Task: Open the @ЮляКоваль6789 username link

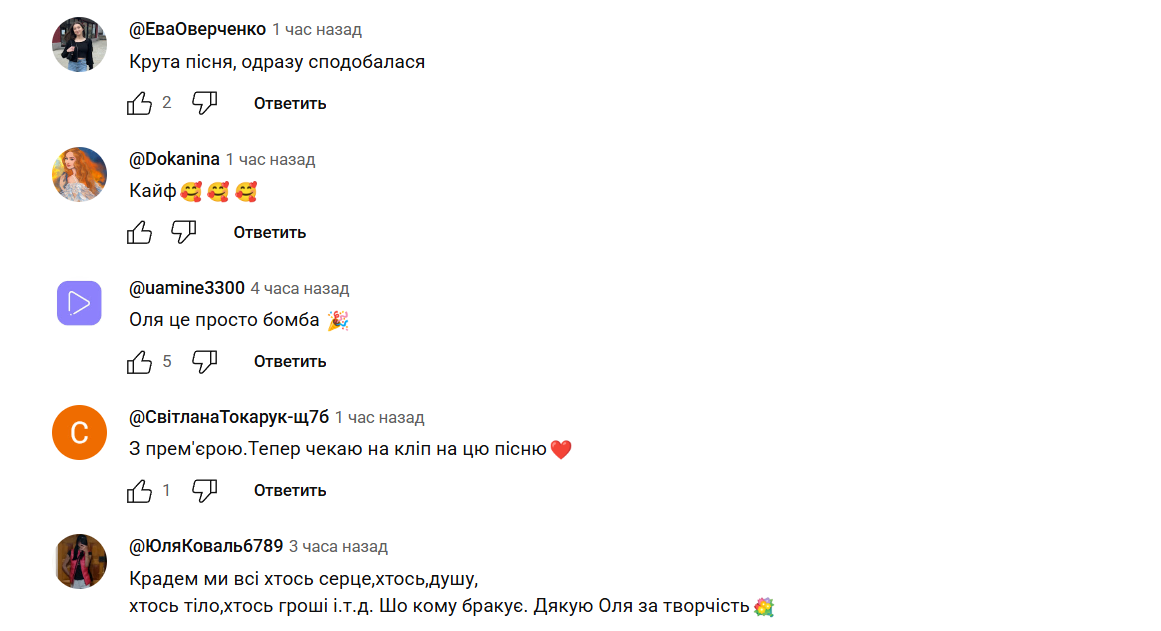Action: coord(206,547)
